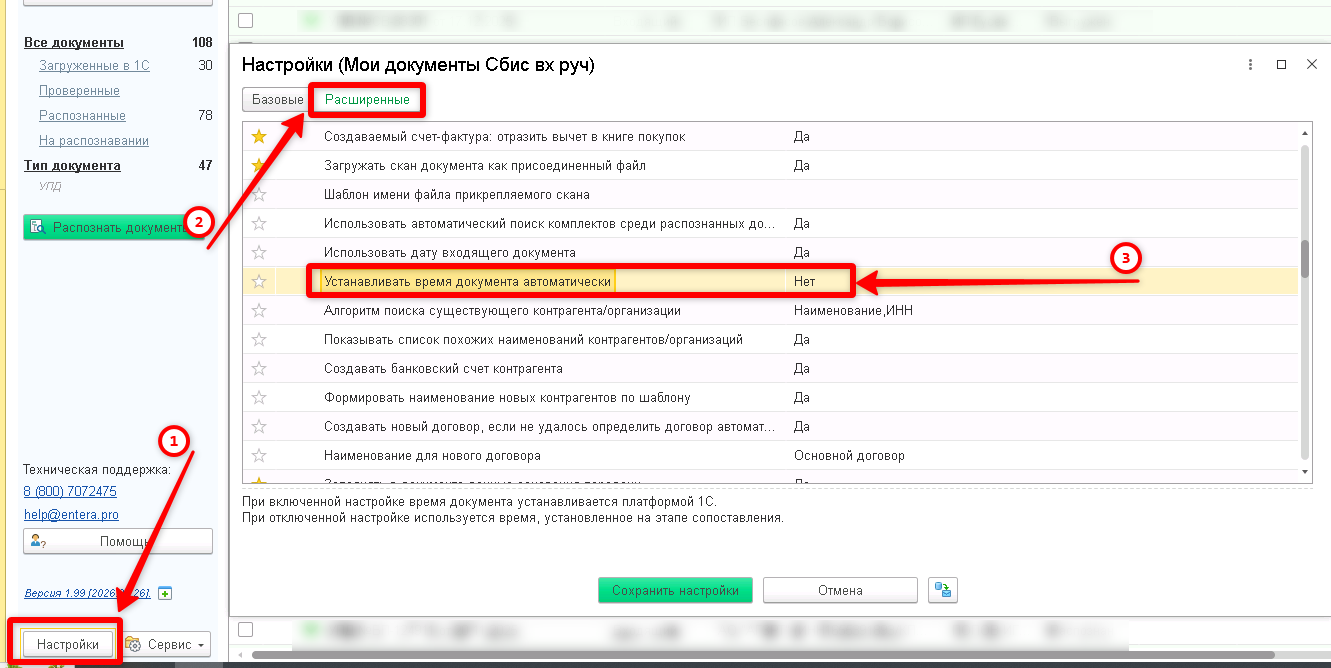Check the checkbox in the top document row
This screenshot has width=1331, height=668.
click(x=246, y=20)
